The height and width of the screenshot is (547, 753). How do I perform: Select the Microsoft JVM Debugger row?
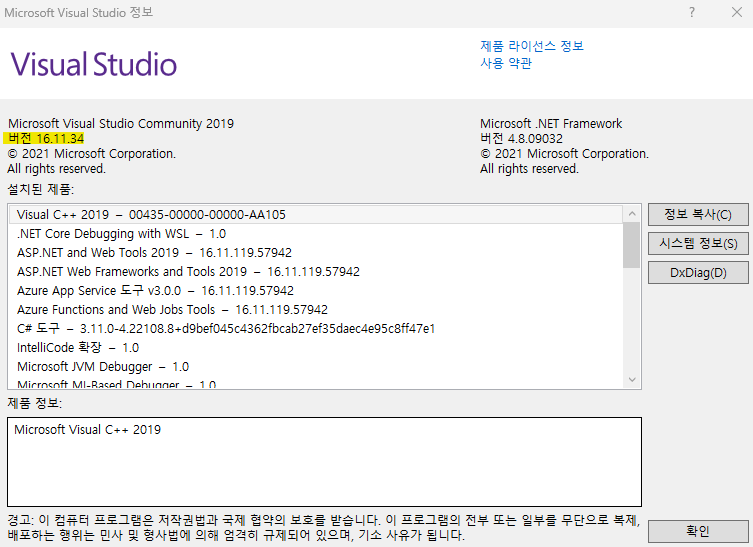click(316, 366)
